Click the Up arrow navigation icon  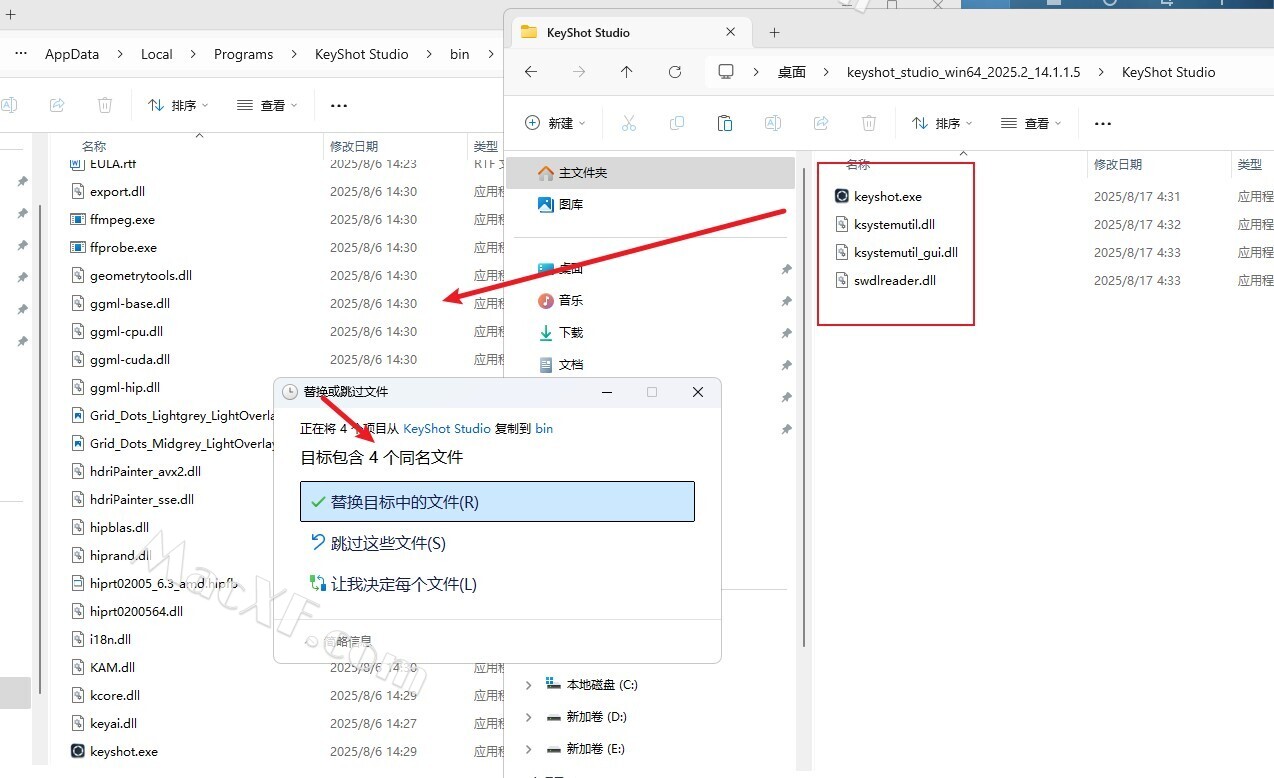627,72
